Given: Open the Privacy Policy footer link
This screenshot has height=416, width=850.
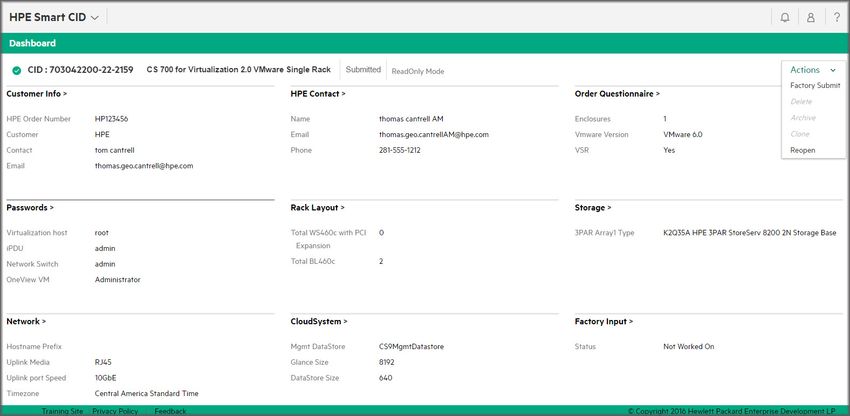Looking at the screenshot, I should pyautogui.click(x=115, y=411).
